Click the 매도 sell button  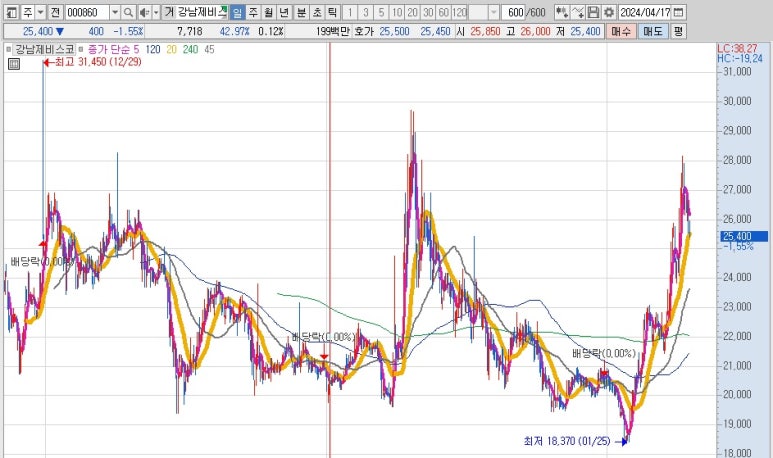(653, 32)
